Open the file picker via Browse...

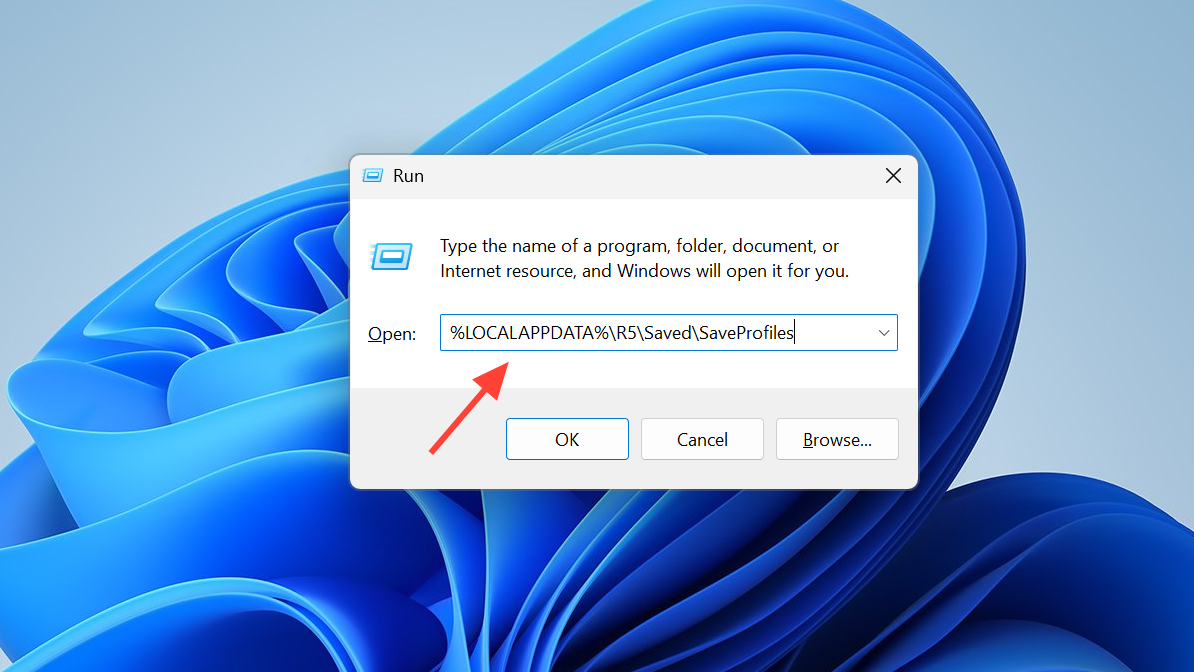pyautogui.click(x=837, y=439)
